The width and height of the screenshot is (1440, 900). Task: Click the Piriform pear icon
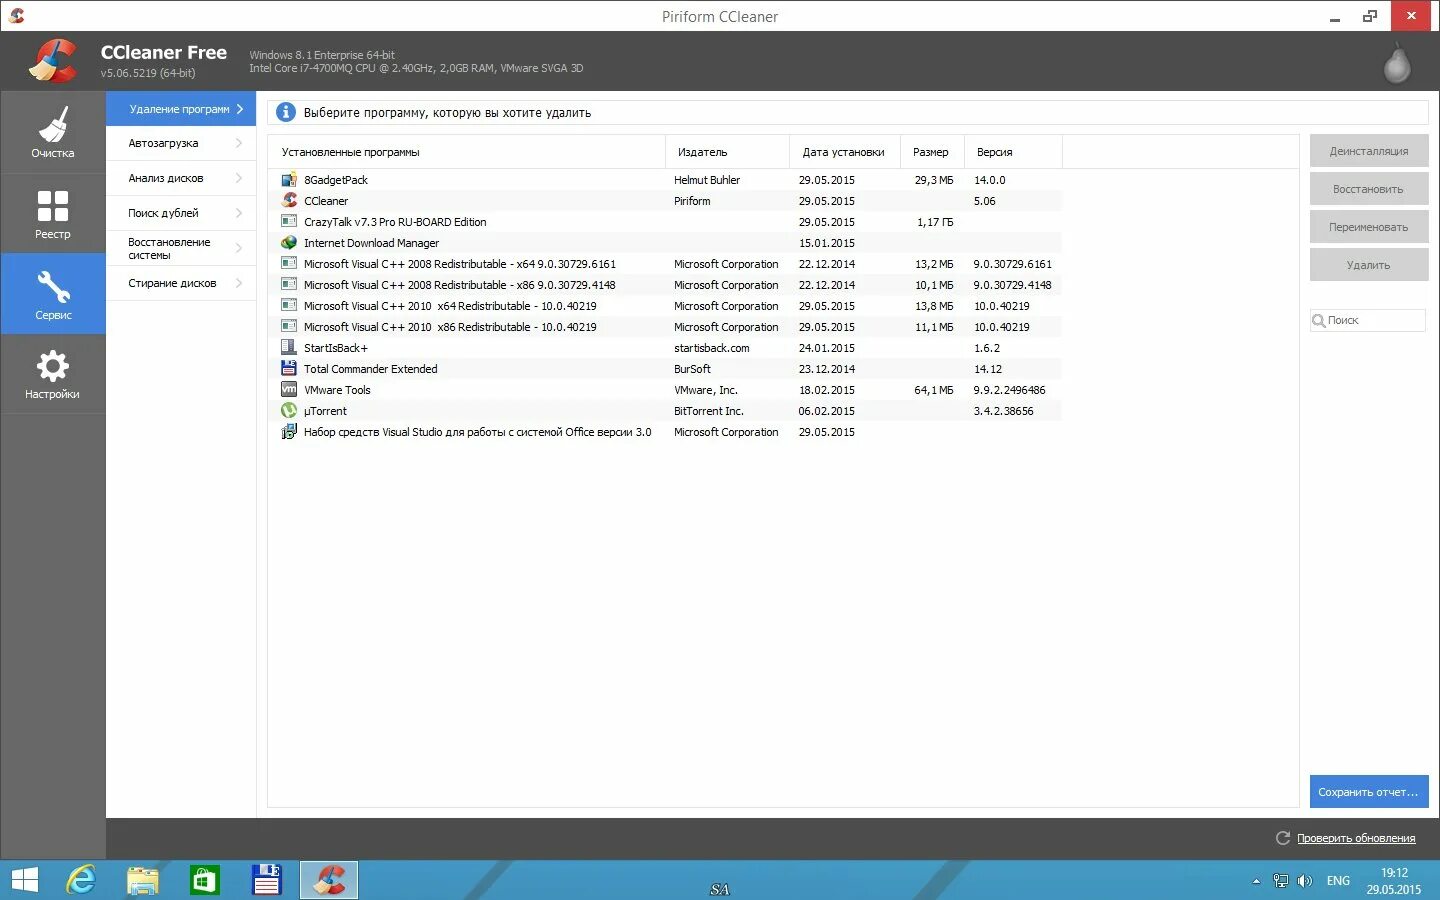pyautogui.click(x=1396, y=63)
